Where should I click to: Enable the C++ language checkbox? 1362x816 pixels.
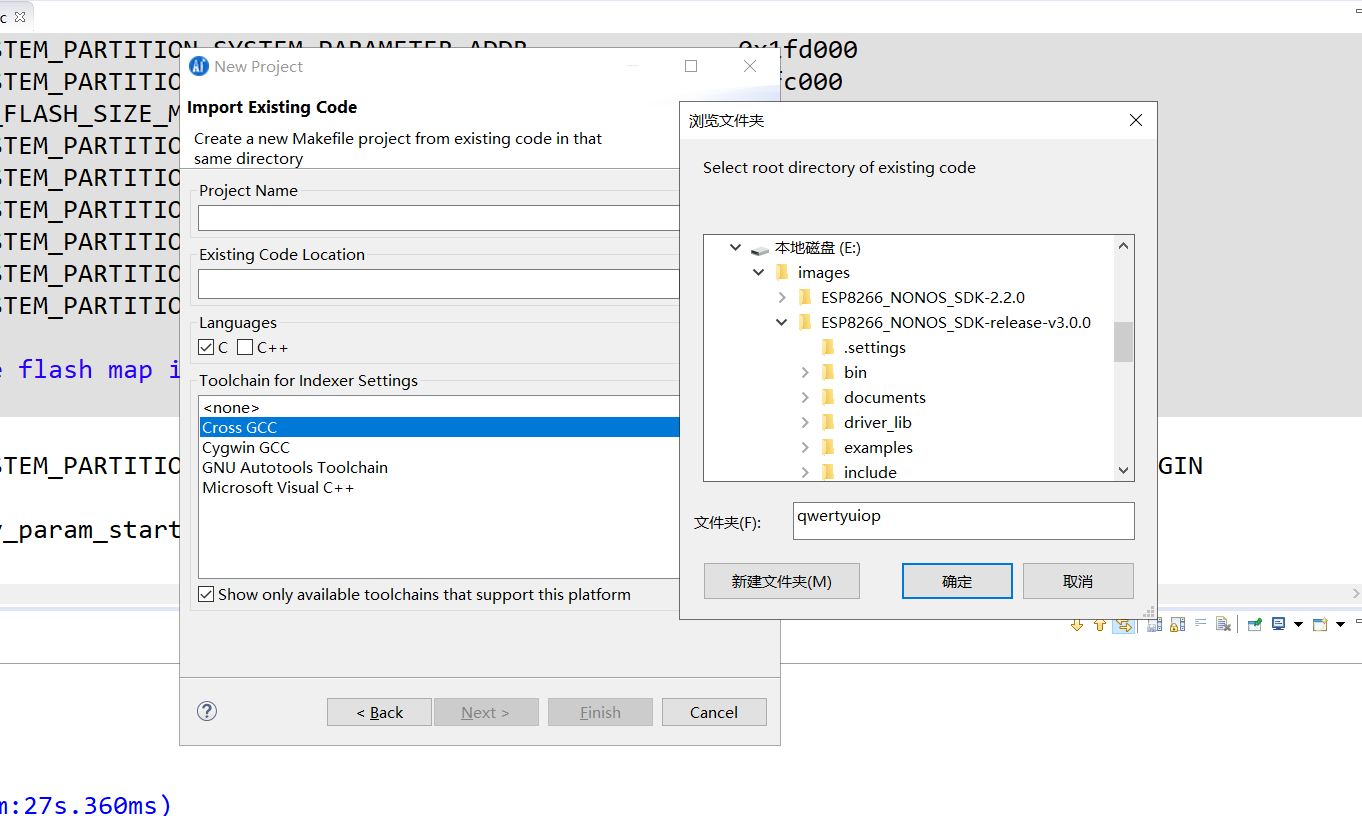(x=245, y=347)
